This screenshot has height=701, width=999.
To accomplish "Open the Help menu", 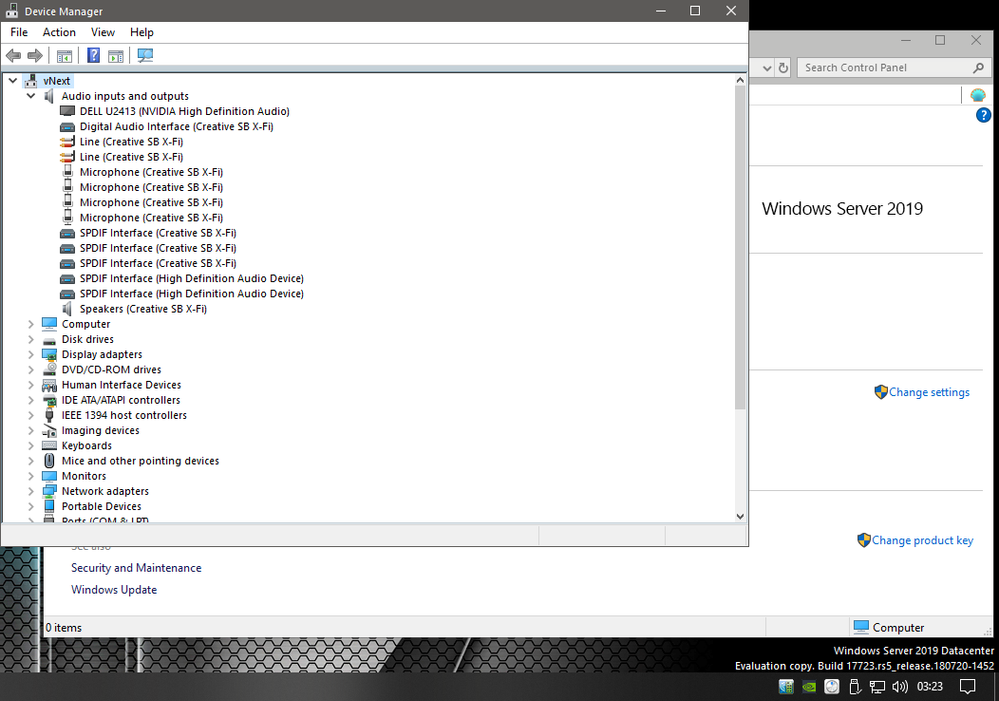I will click(x=141, y=33).
